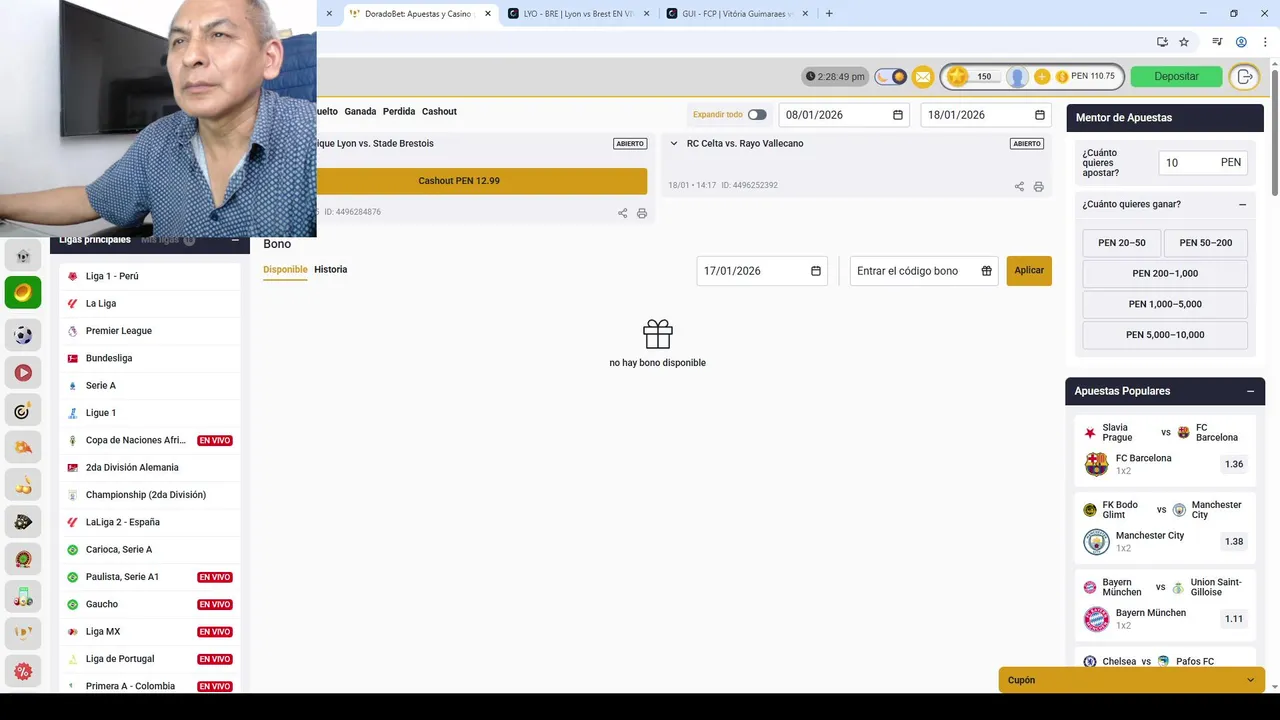This screenshot has height=720, width=1280.
Task: Filter bets by Ganada tab
Action: point(360,112)
